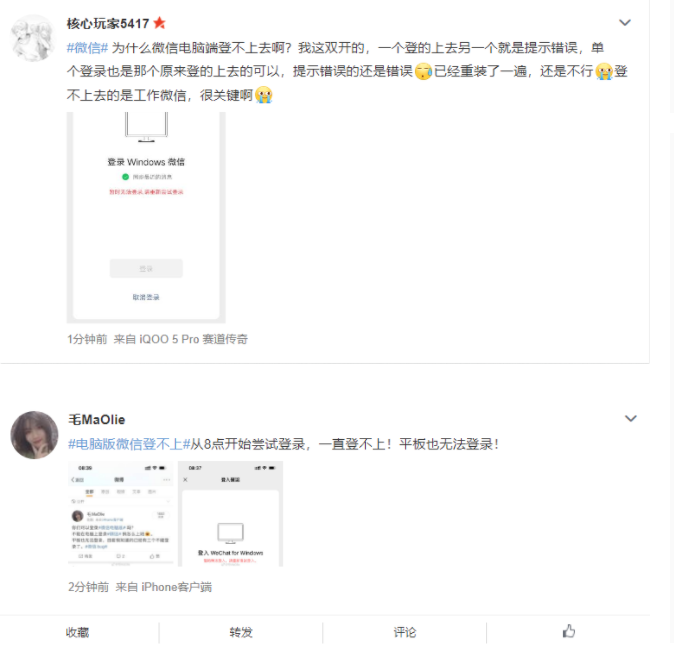Viewport: 674px width, 659px height.
Task: View the first Weibo phone screenshot thumbnail
Action: (121, 513)
